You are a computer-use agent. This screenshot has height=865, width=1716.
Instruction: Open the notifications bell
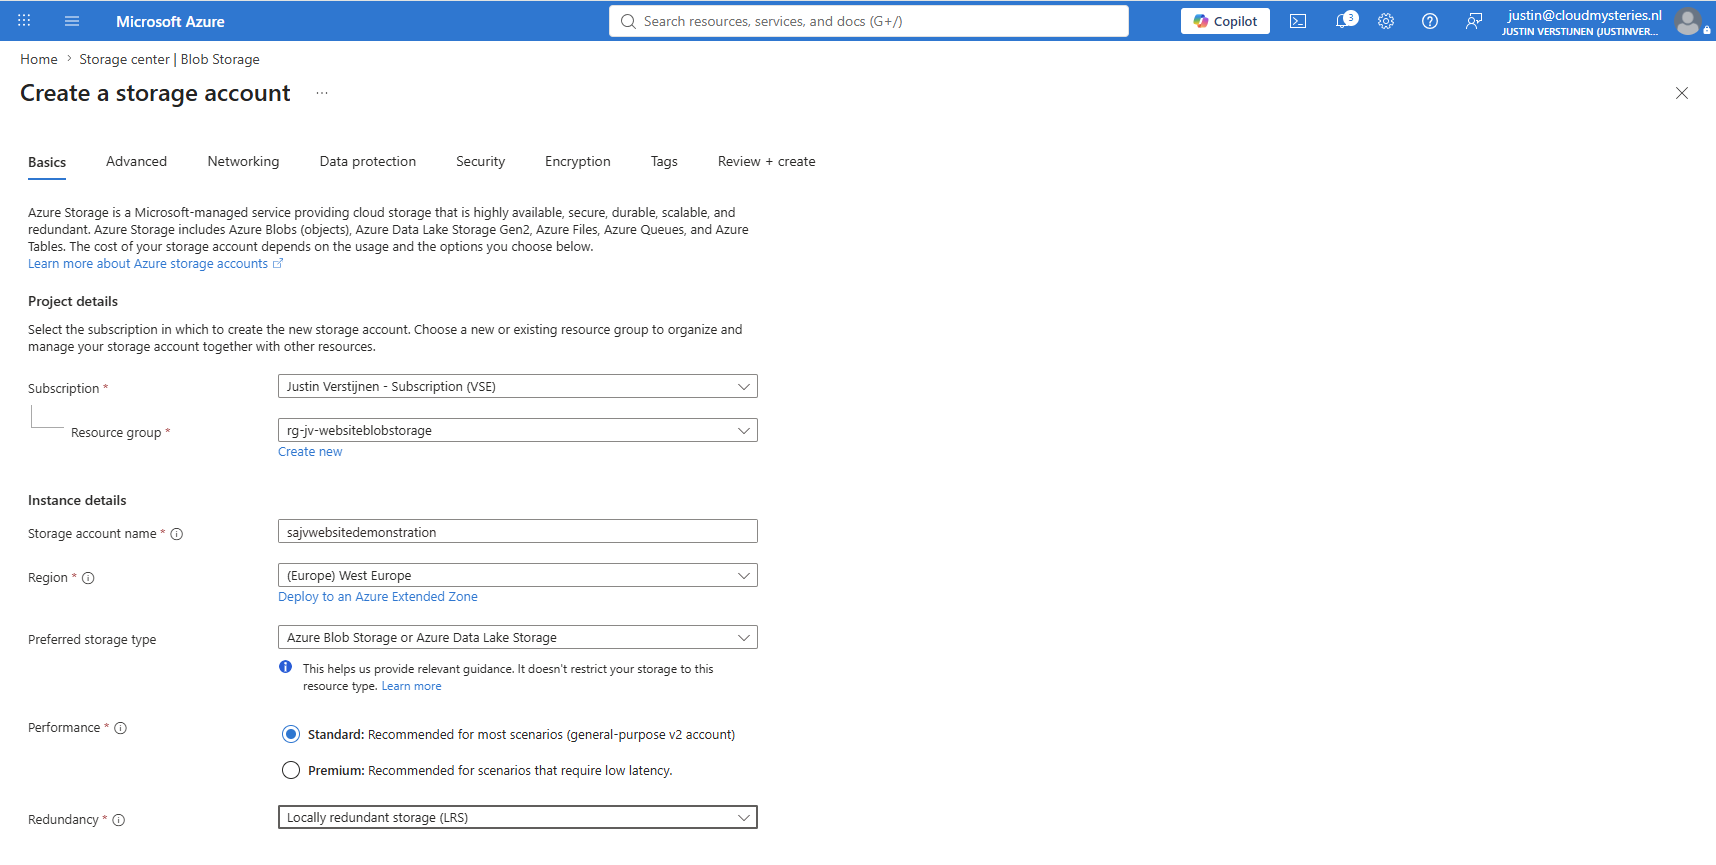(x=1345, y=21)
